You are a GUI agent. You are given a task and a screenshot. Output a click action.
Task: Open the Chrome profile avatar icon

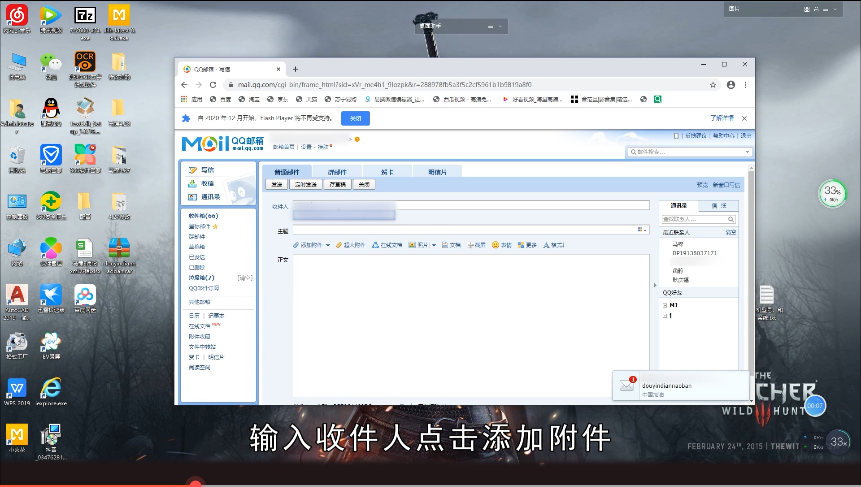(x=731, y=85)
